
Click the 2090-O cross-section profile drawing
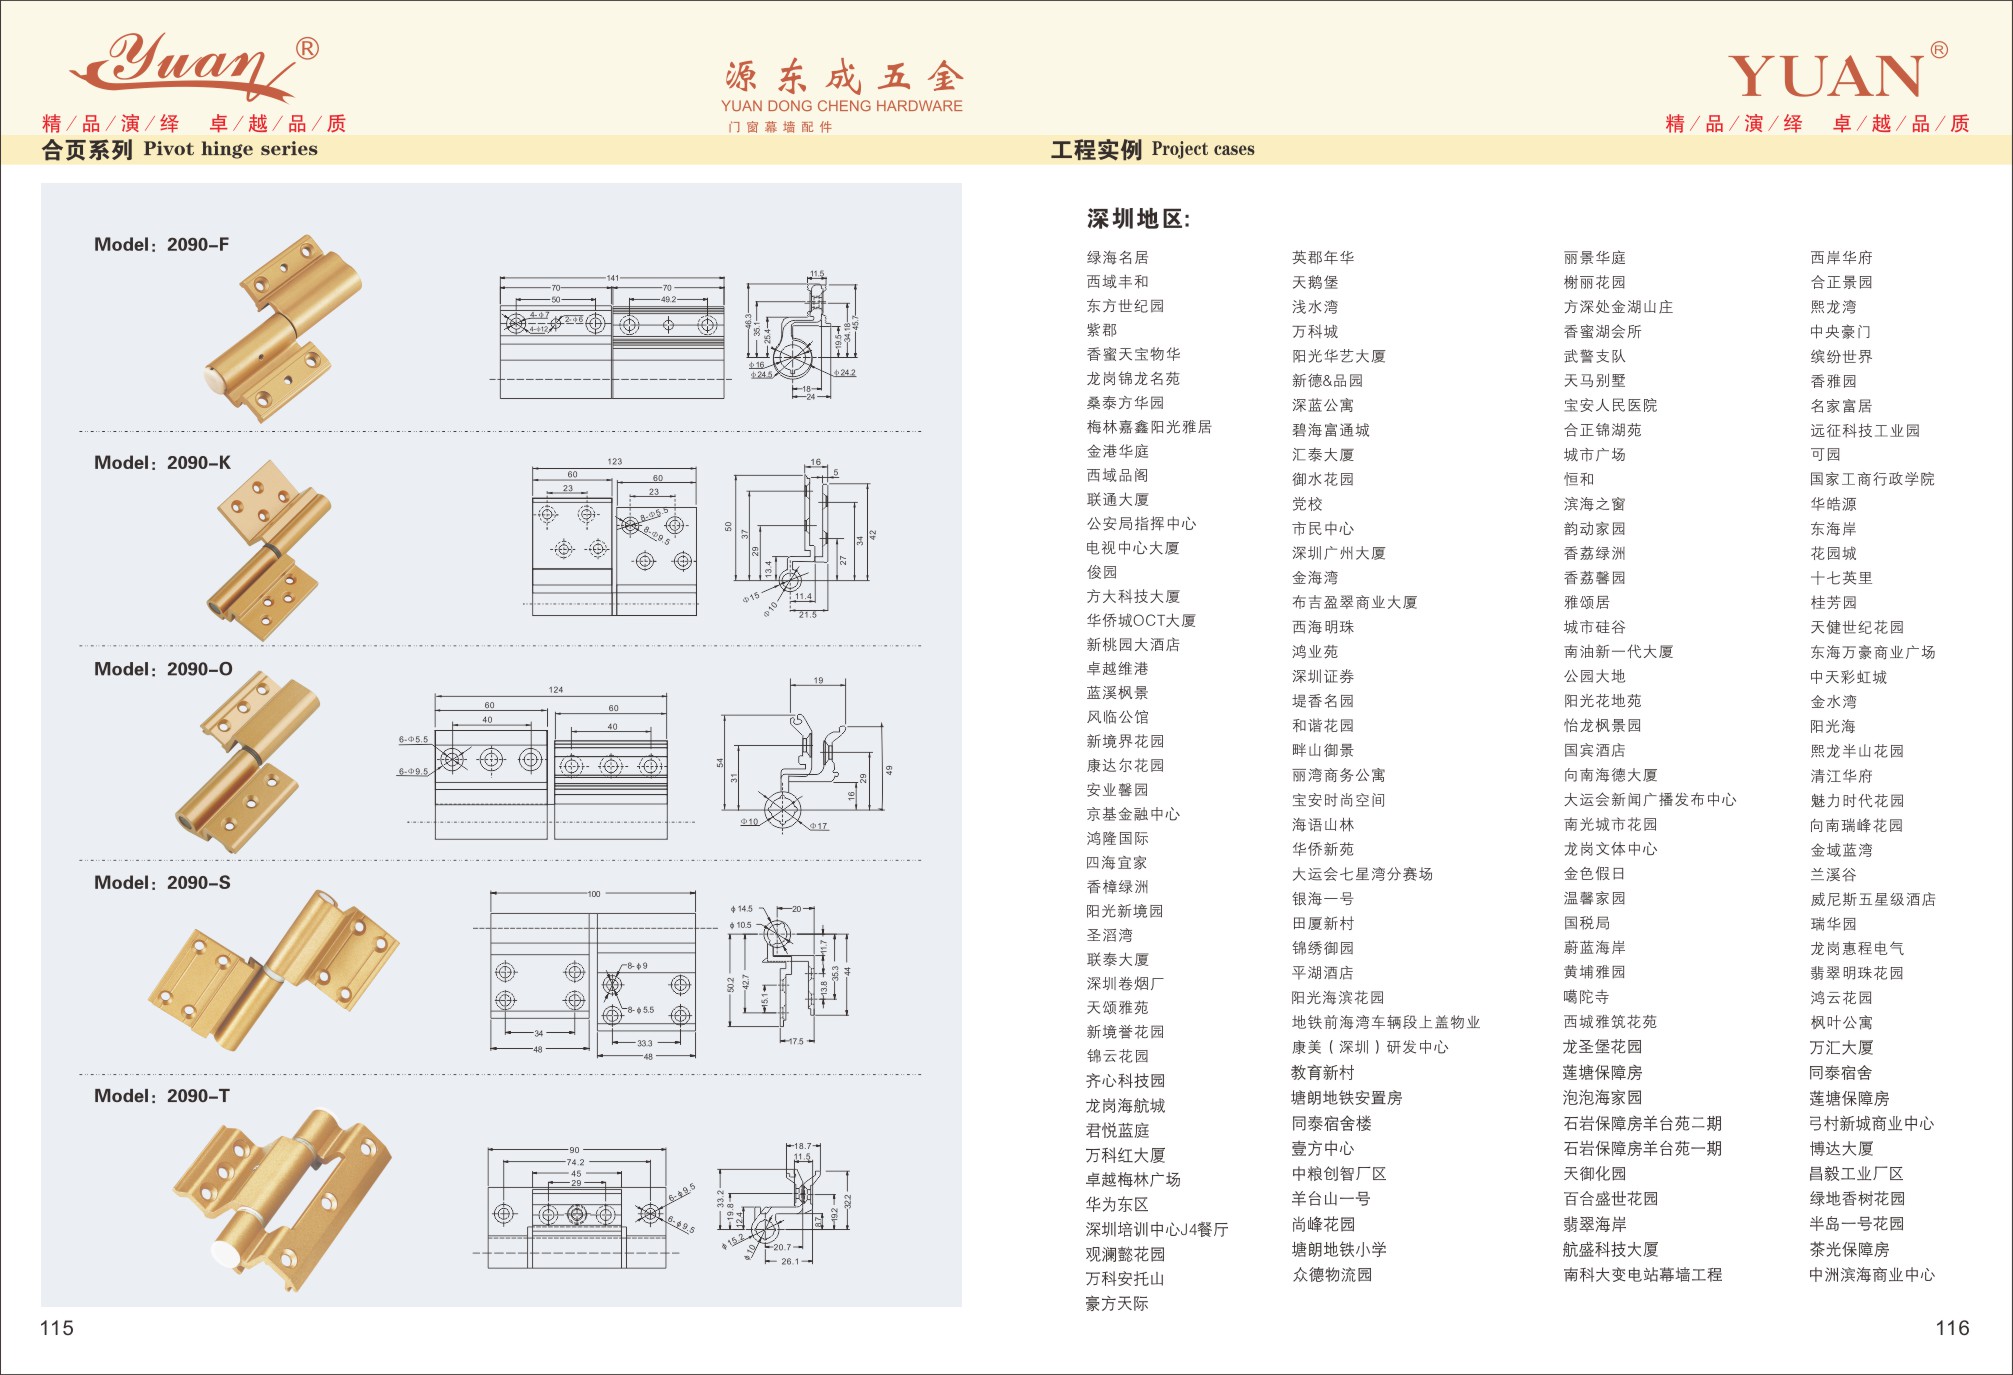tap(807, 754)
